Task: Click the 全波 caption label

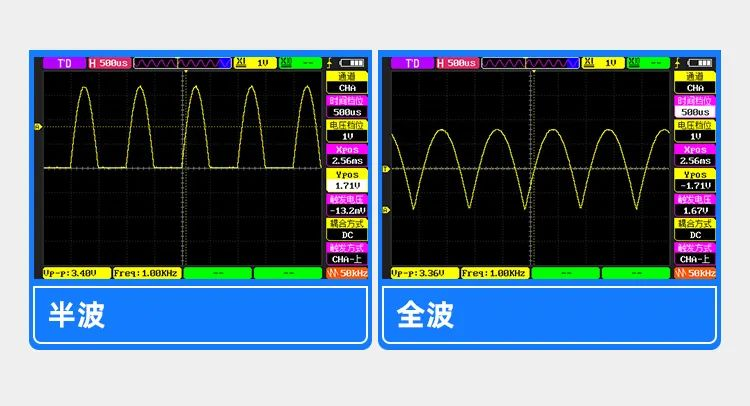Action: tap(425, 315)
